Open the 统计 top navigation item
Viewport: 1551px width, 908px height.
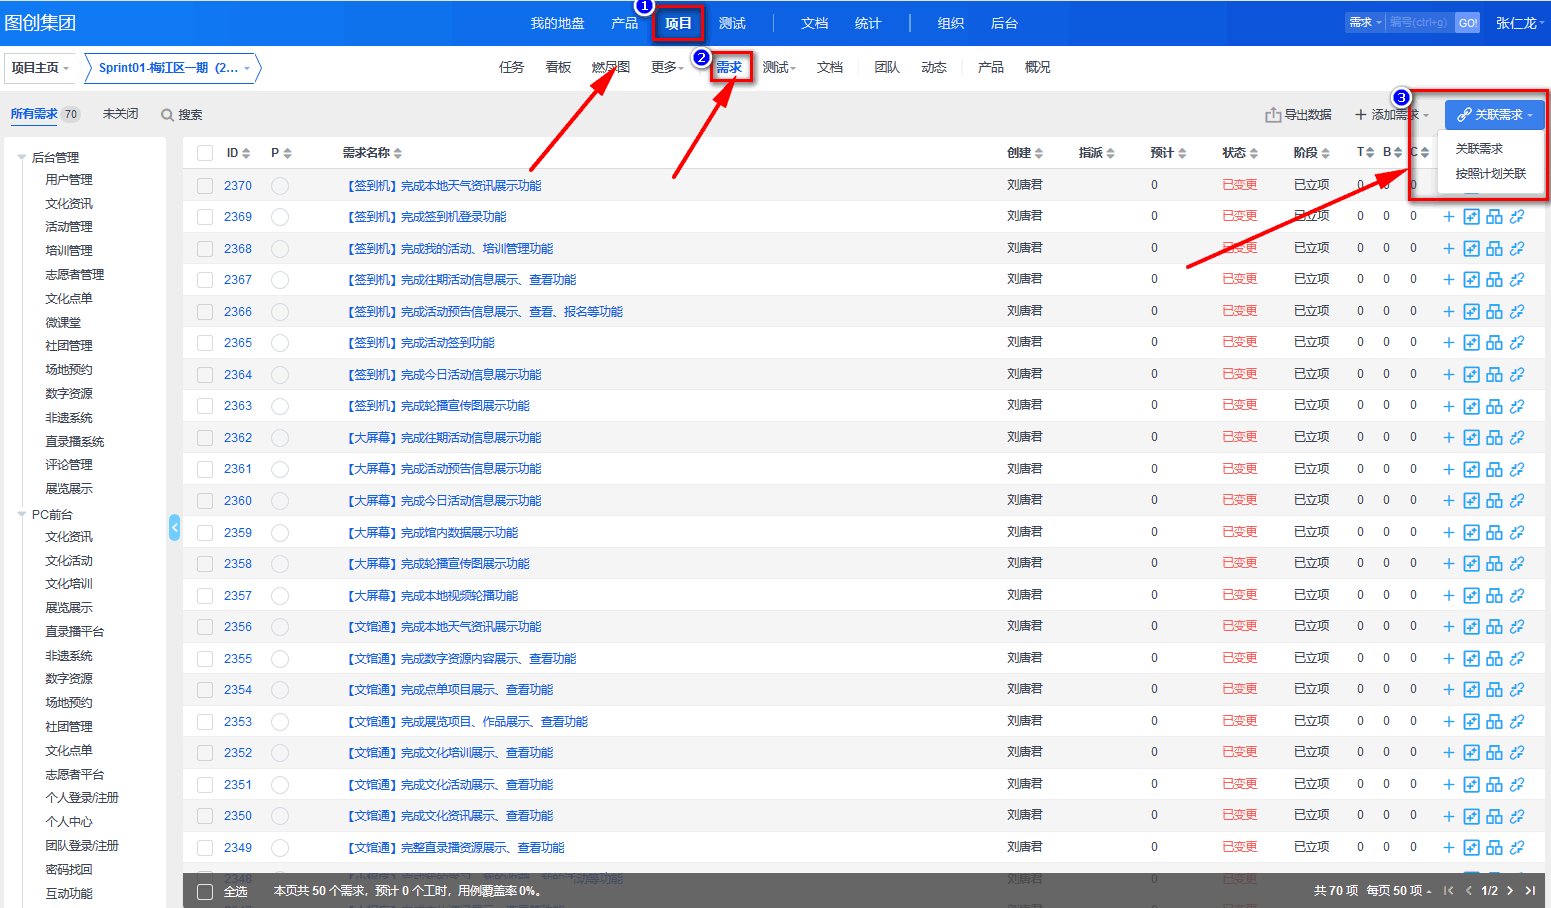[868, 23]
